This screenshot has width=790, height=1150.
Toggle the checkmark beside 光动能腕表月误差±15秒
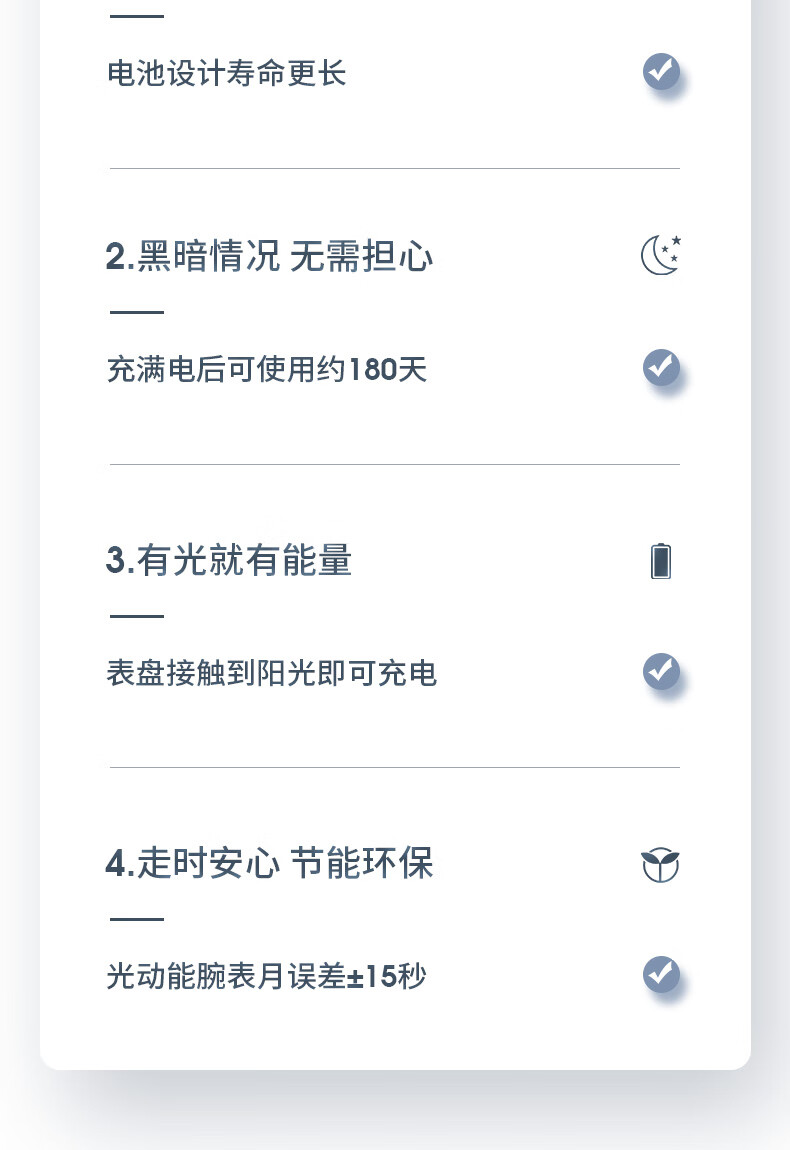pyautogui.click(x=661, y=975)
